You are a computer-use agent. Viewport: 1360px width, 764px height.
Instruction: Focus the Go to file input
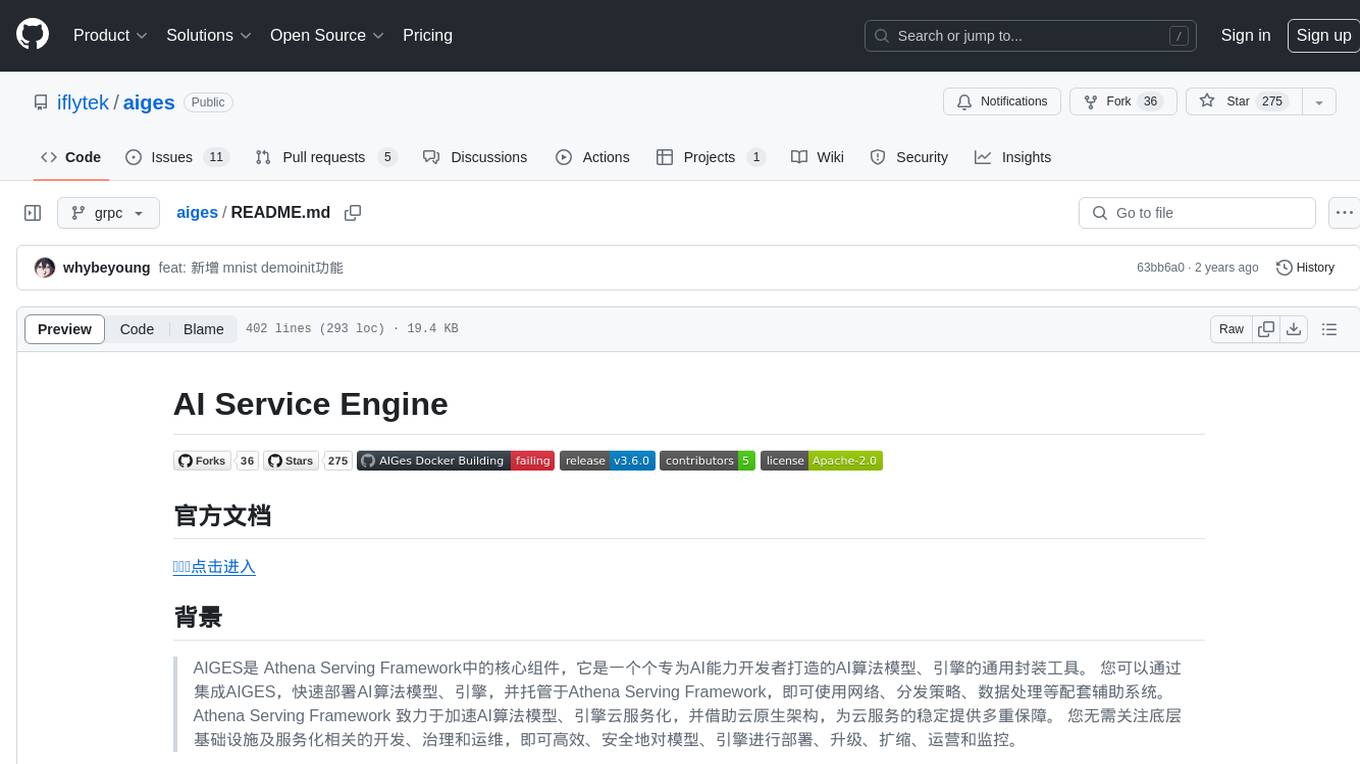coord(1197,213)
